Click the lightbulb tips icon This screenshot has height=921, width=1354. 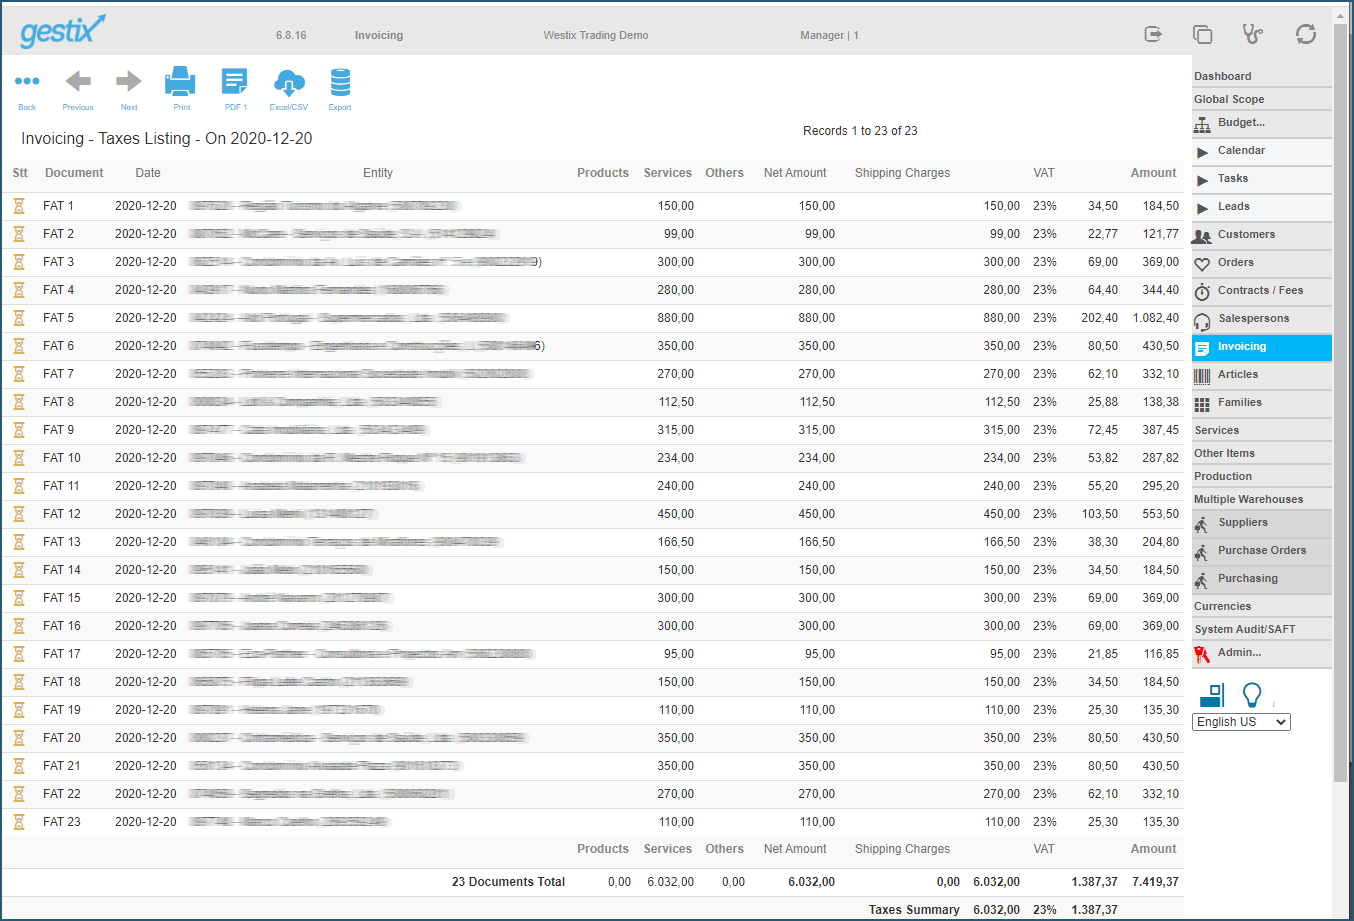1252,694
